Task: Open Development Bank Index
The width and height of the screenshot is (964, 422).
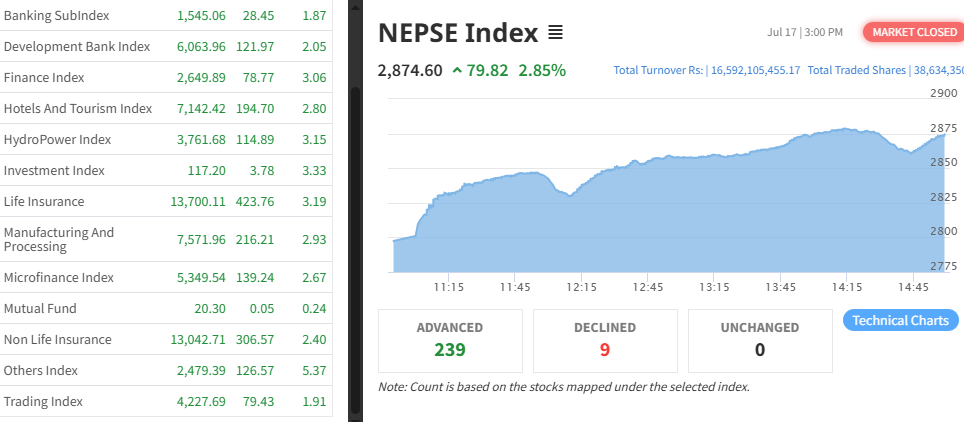Action: [x=77, y=47]
